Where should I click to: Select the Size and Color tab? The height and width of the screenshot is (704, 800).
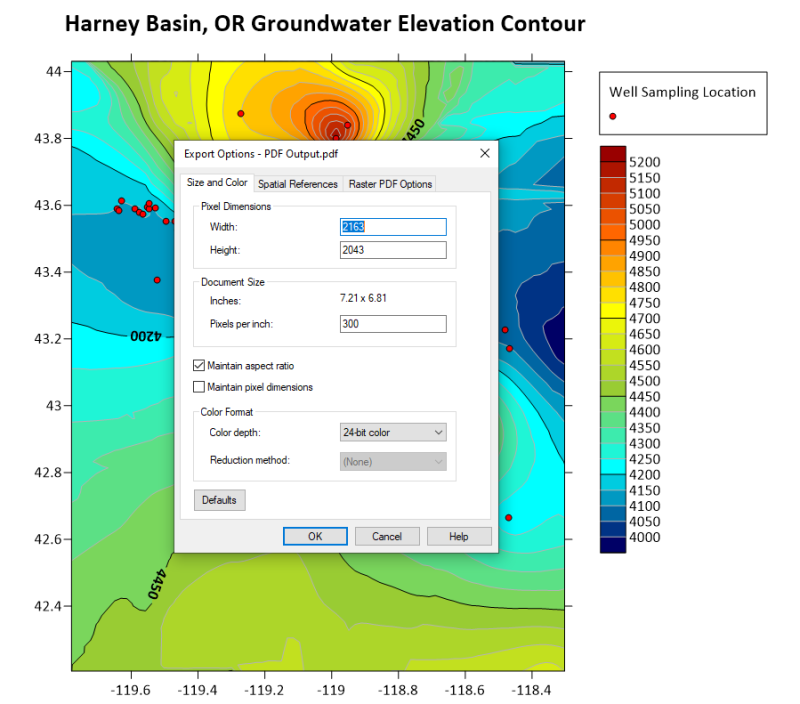point(216,183)
